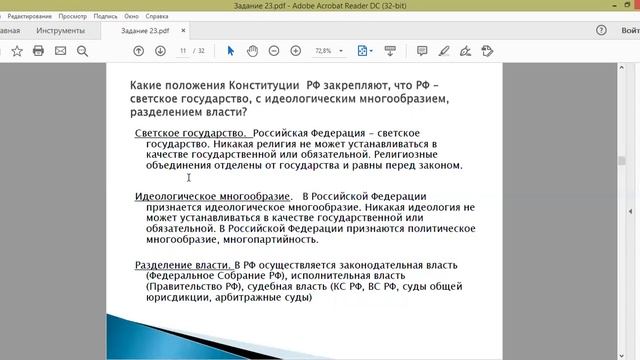Send file by email envelope icon
The width and height of the screenshot is (640, 360).
(60, 51)
